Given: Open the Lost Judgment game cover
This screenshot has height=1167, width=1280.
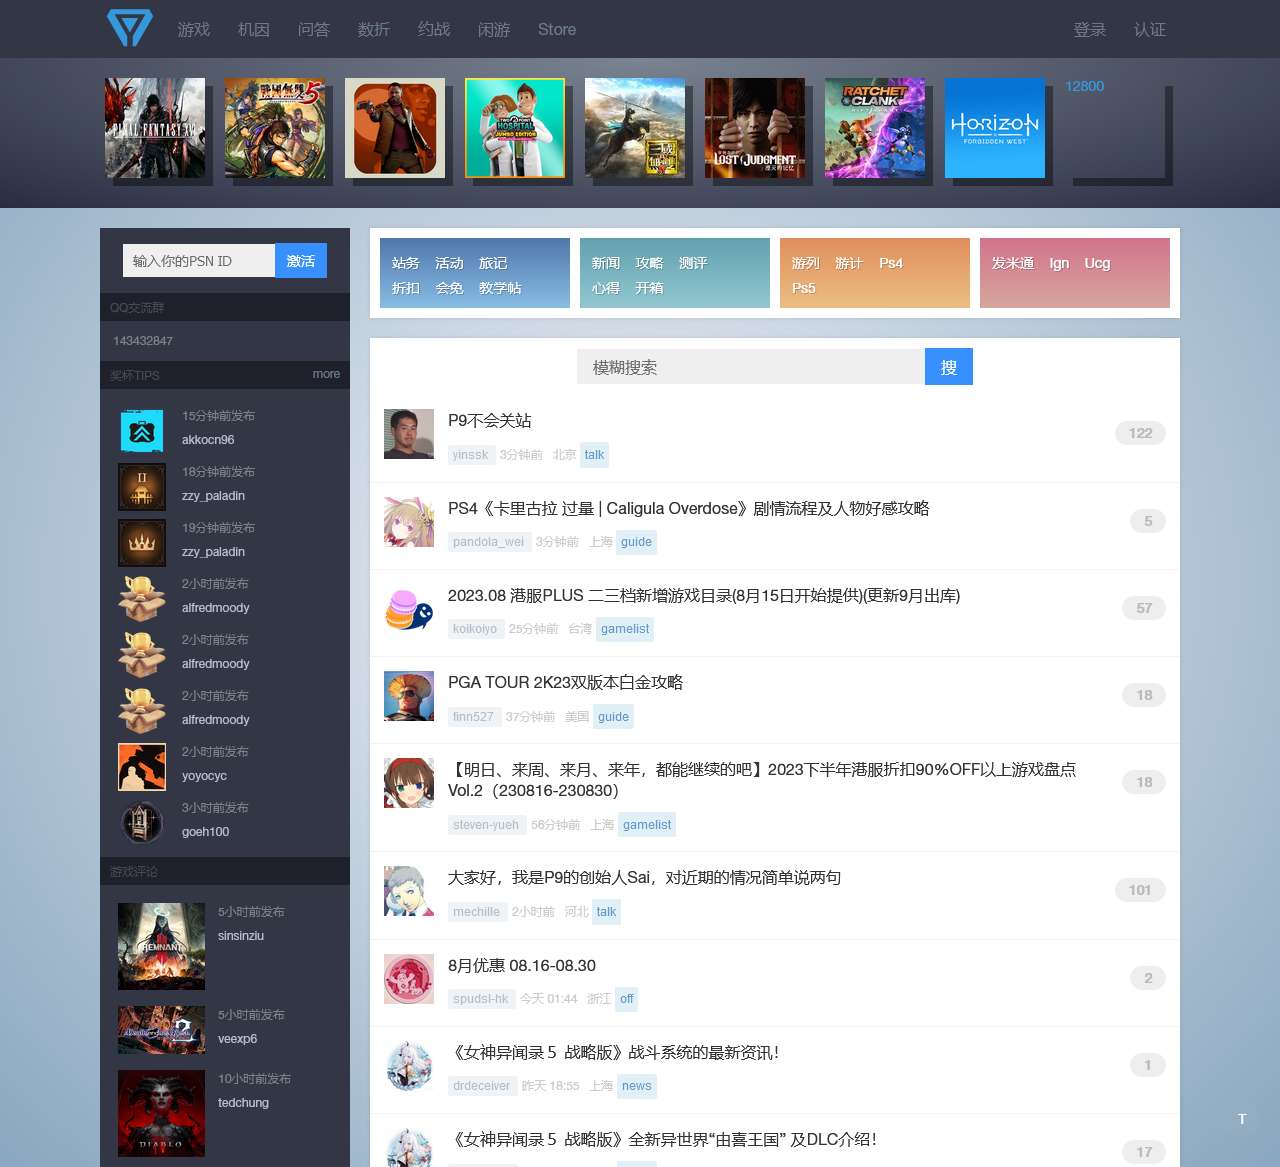Looking at the screenshot, I should [x=755, y=128].
